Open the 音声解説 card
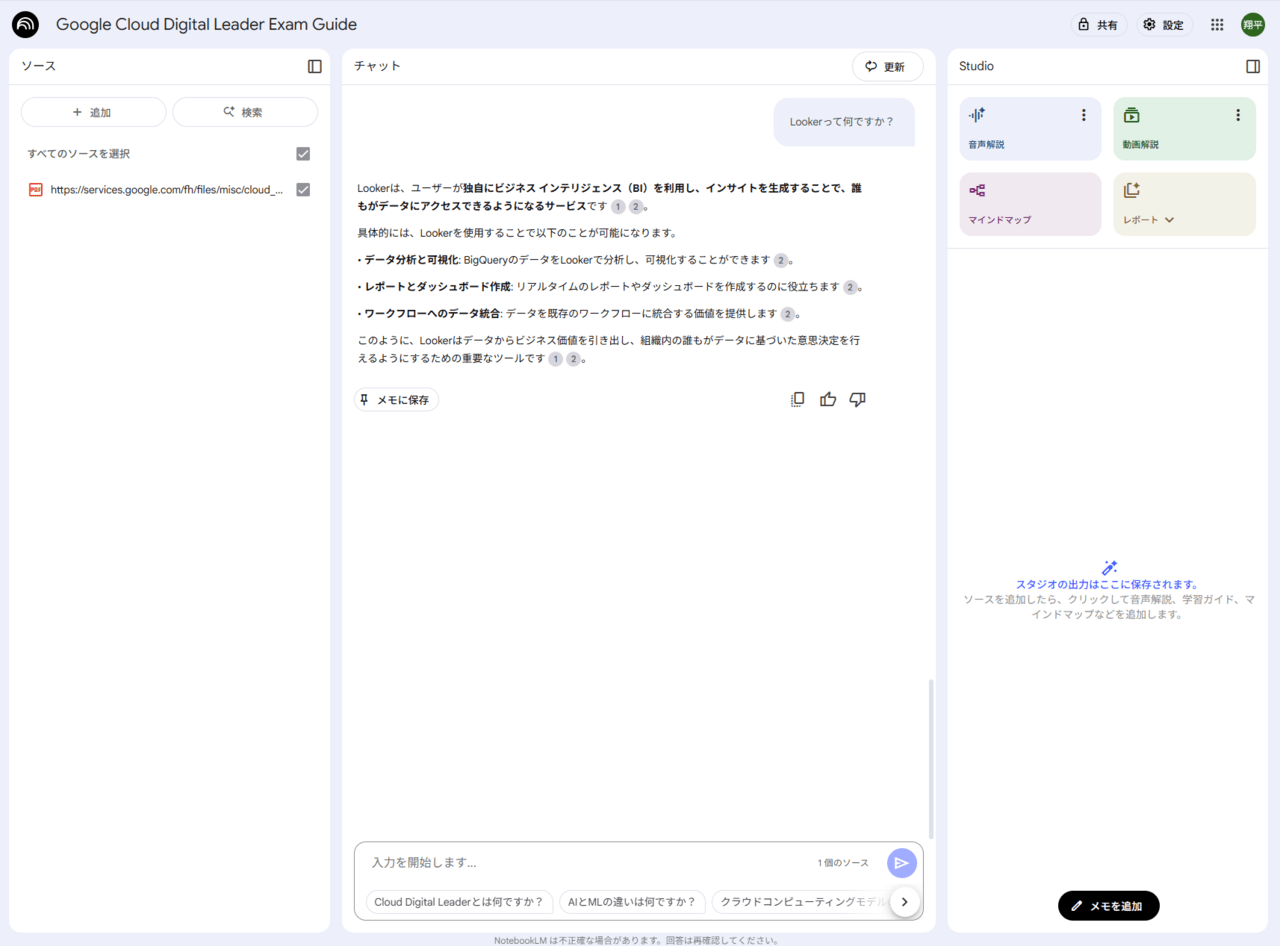The width and height of the screenshot is (1280, 946). [x=1030, y=128]
